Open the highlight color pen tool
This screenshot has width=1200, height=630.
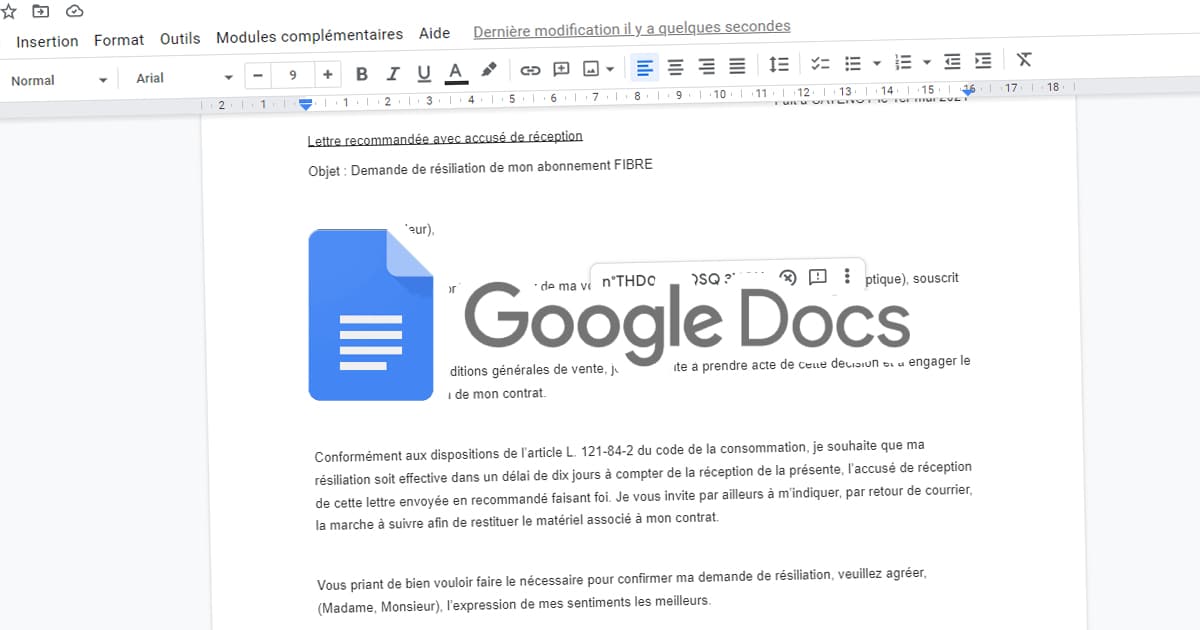[488, 70]
